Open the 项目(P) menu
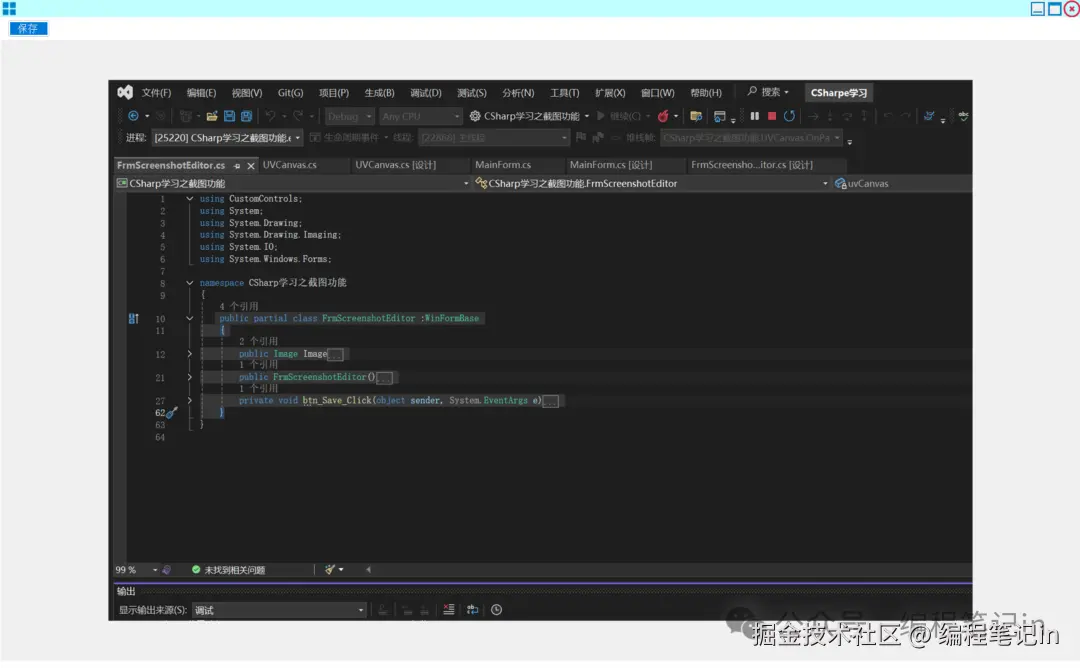This screenshot has height=668, width=1080. tap(333, 93)
